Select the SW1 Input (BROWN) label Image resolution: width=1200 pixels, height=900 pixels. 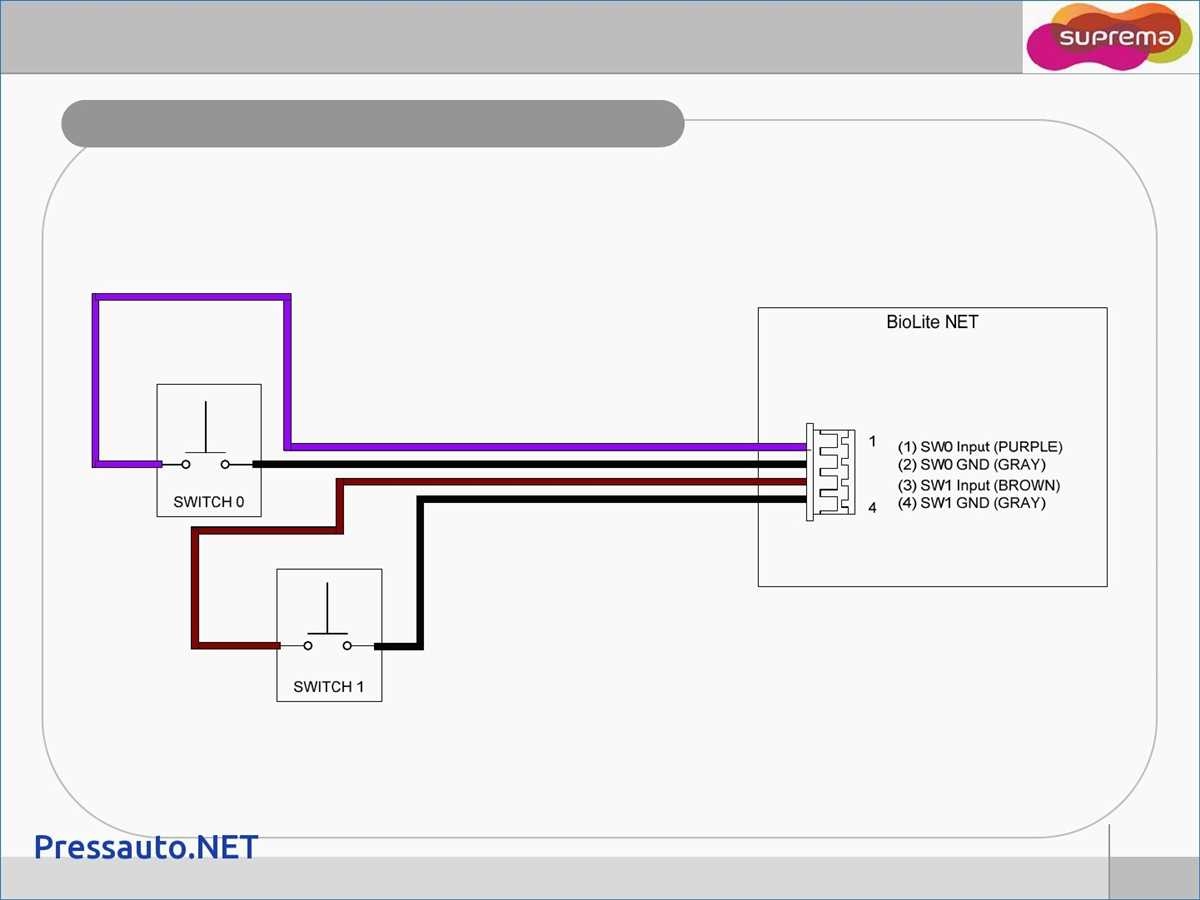pos(980,484)
